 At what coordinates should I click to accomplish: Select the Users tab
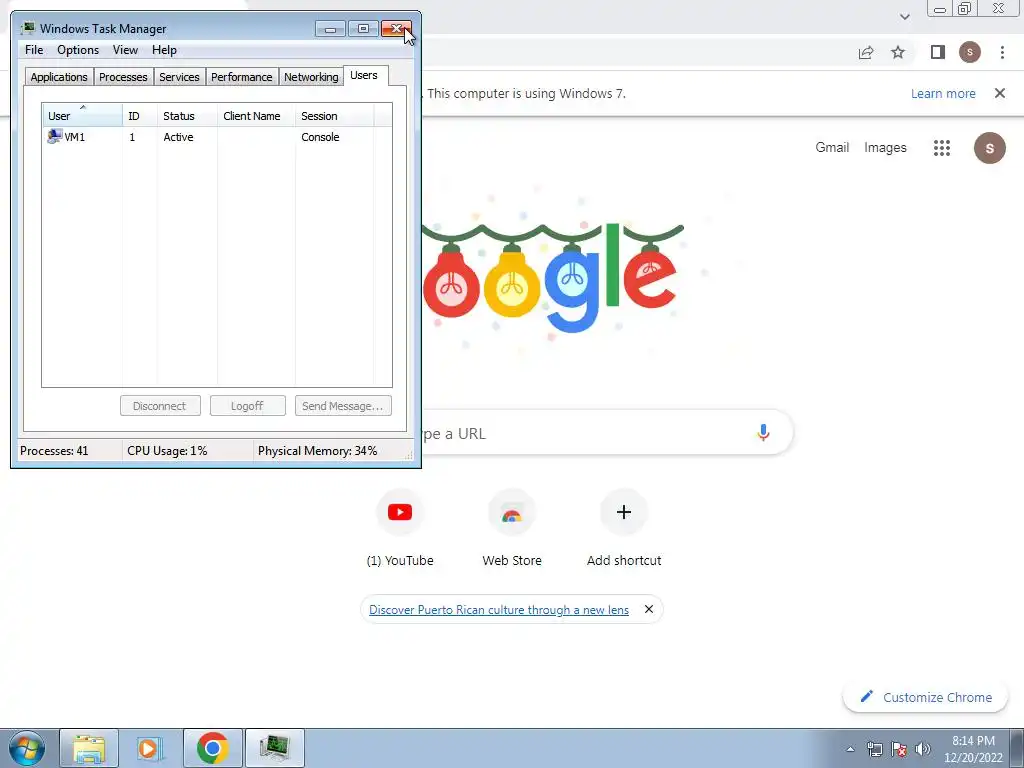[364, 75]
